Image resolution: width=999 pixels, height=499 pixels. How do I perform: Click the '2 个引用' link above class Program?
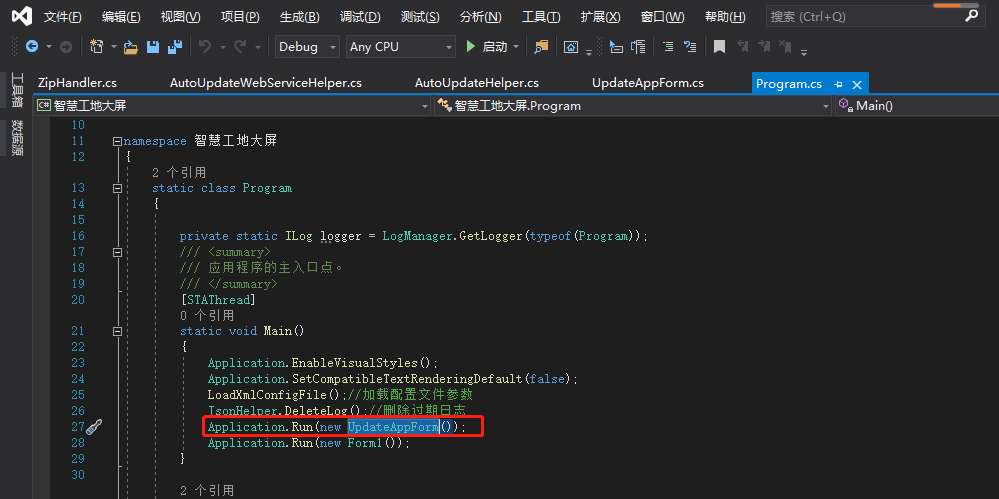(179, 172)
